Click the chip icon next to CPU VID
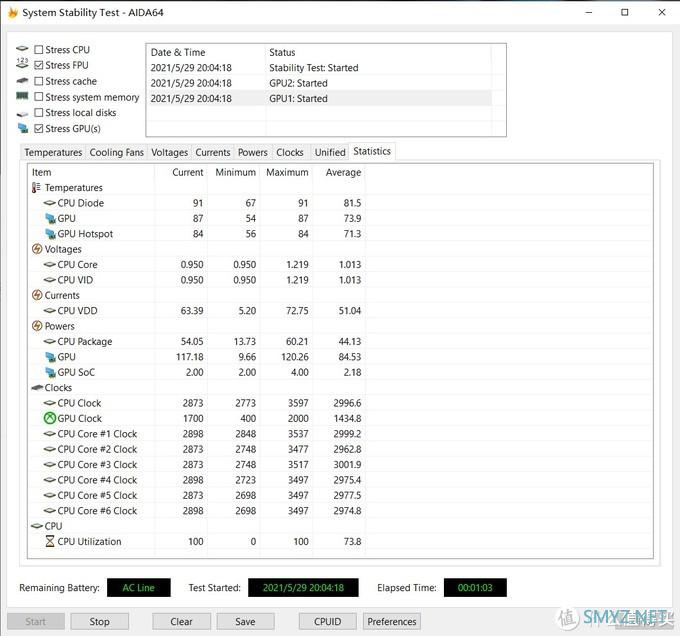This screenshot has width=680, height=636. coord(49,280)
